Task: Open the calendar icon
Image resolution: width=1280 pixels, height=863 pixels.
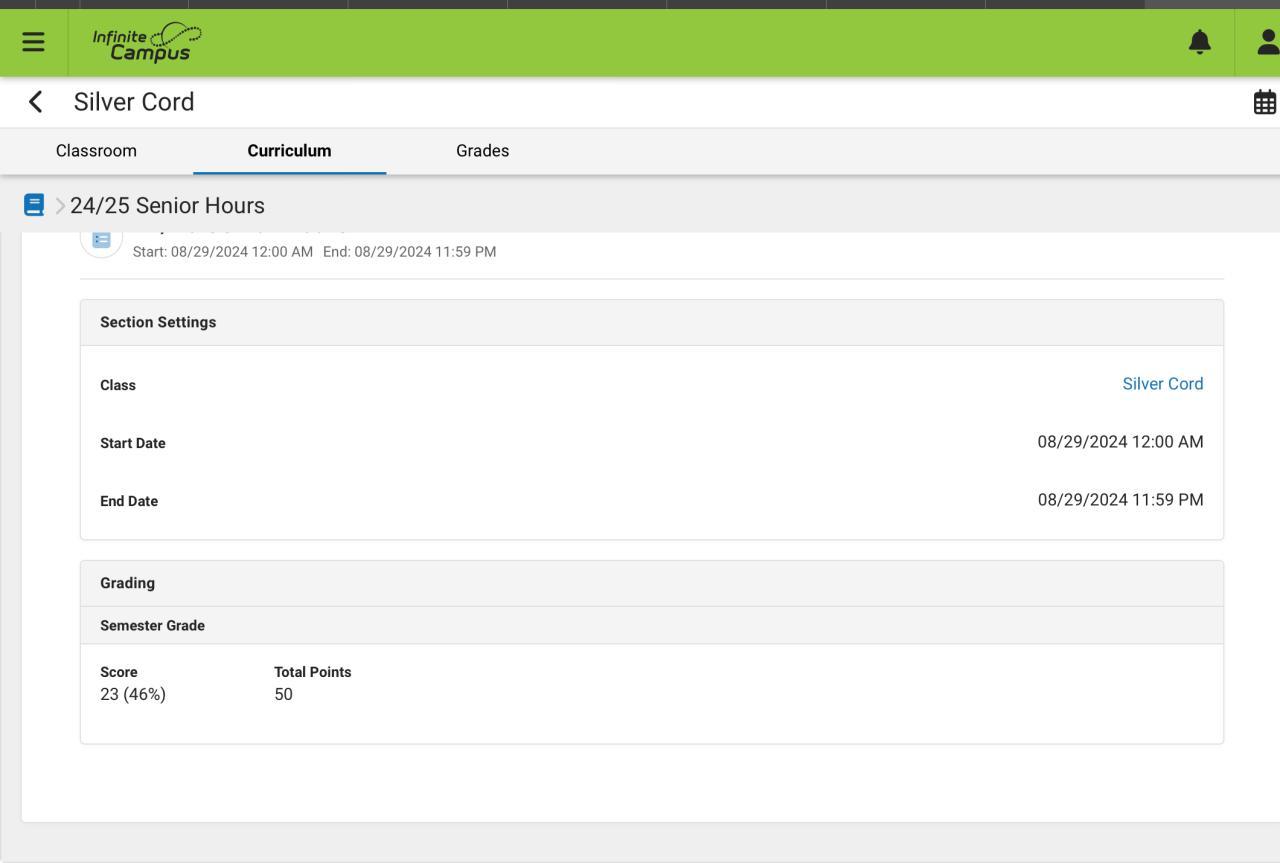Action: (x=1265, y=102)
